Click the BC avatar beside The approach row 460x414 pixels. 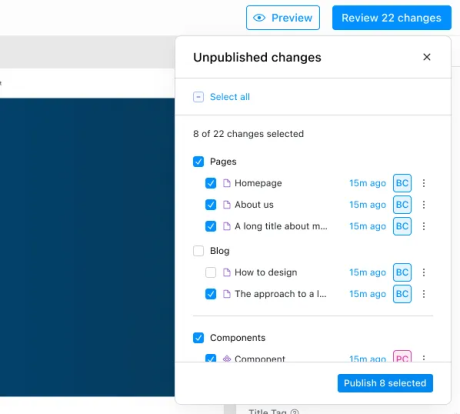tap(402, 294)
